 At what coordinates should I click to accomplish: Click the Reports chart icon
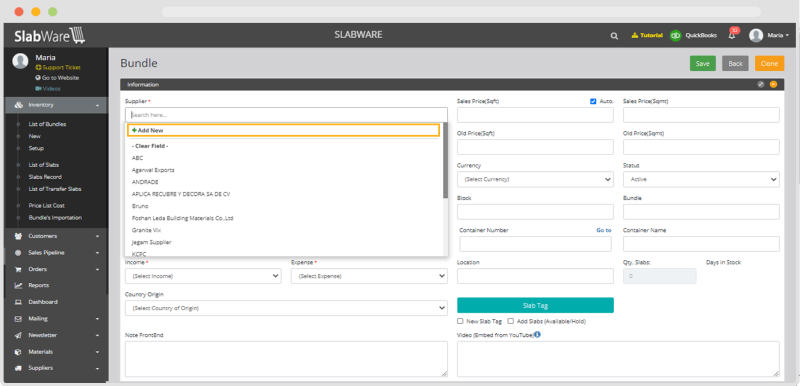coord(18,286)
